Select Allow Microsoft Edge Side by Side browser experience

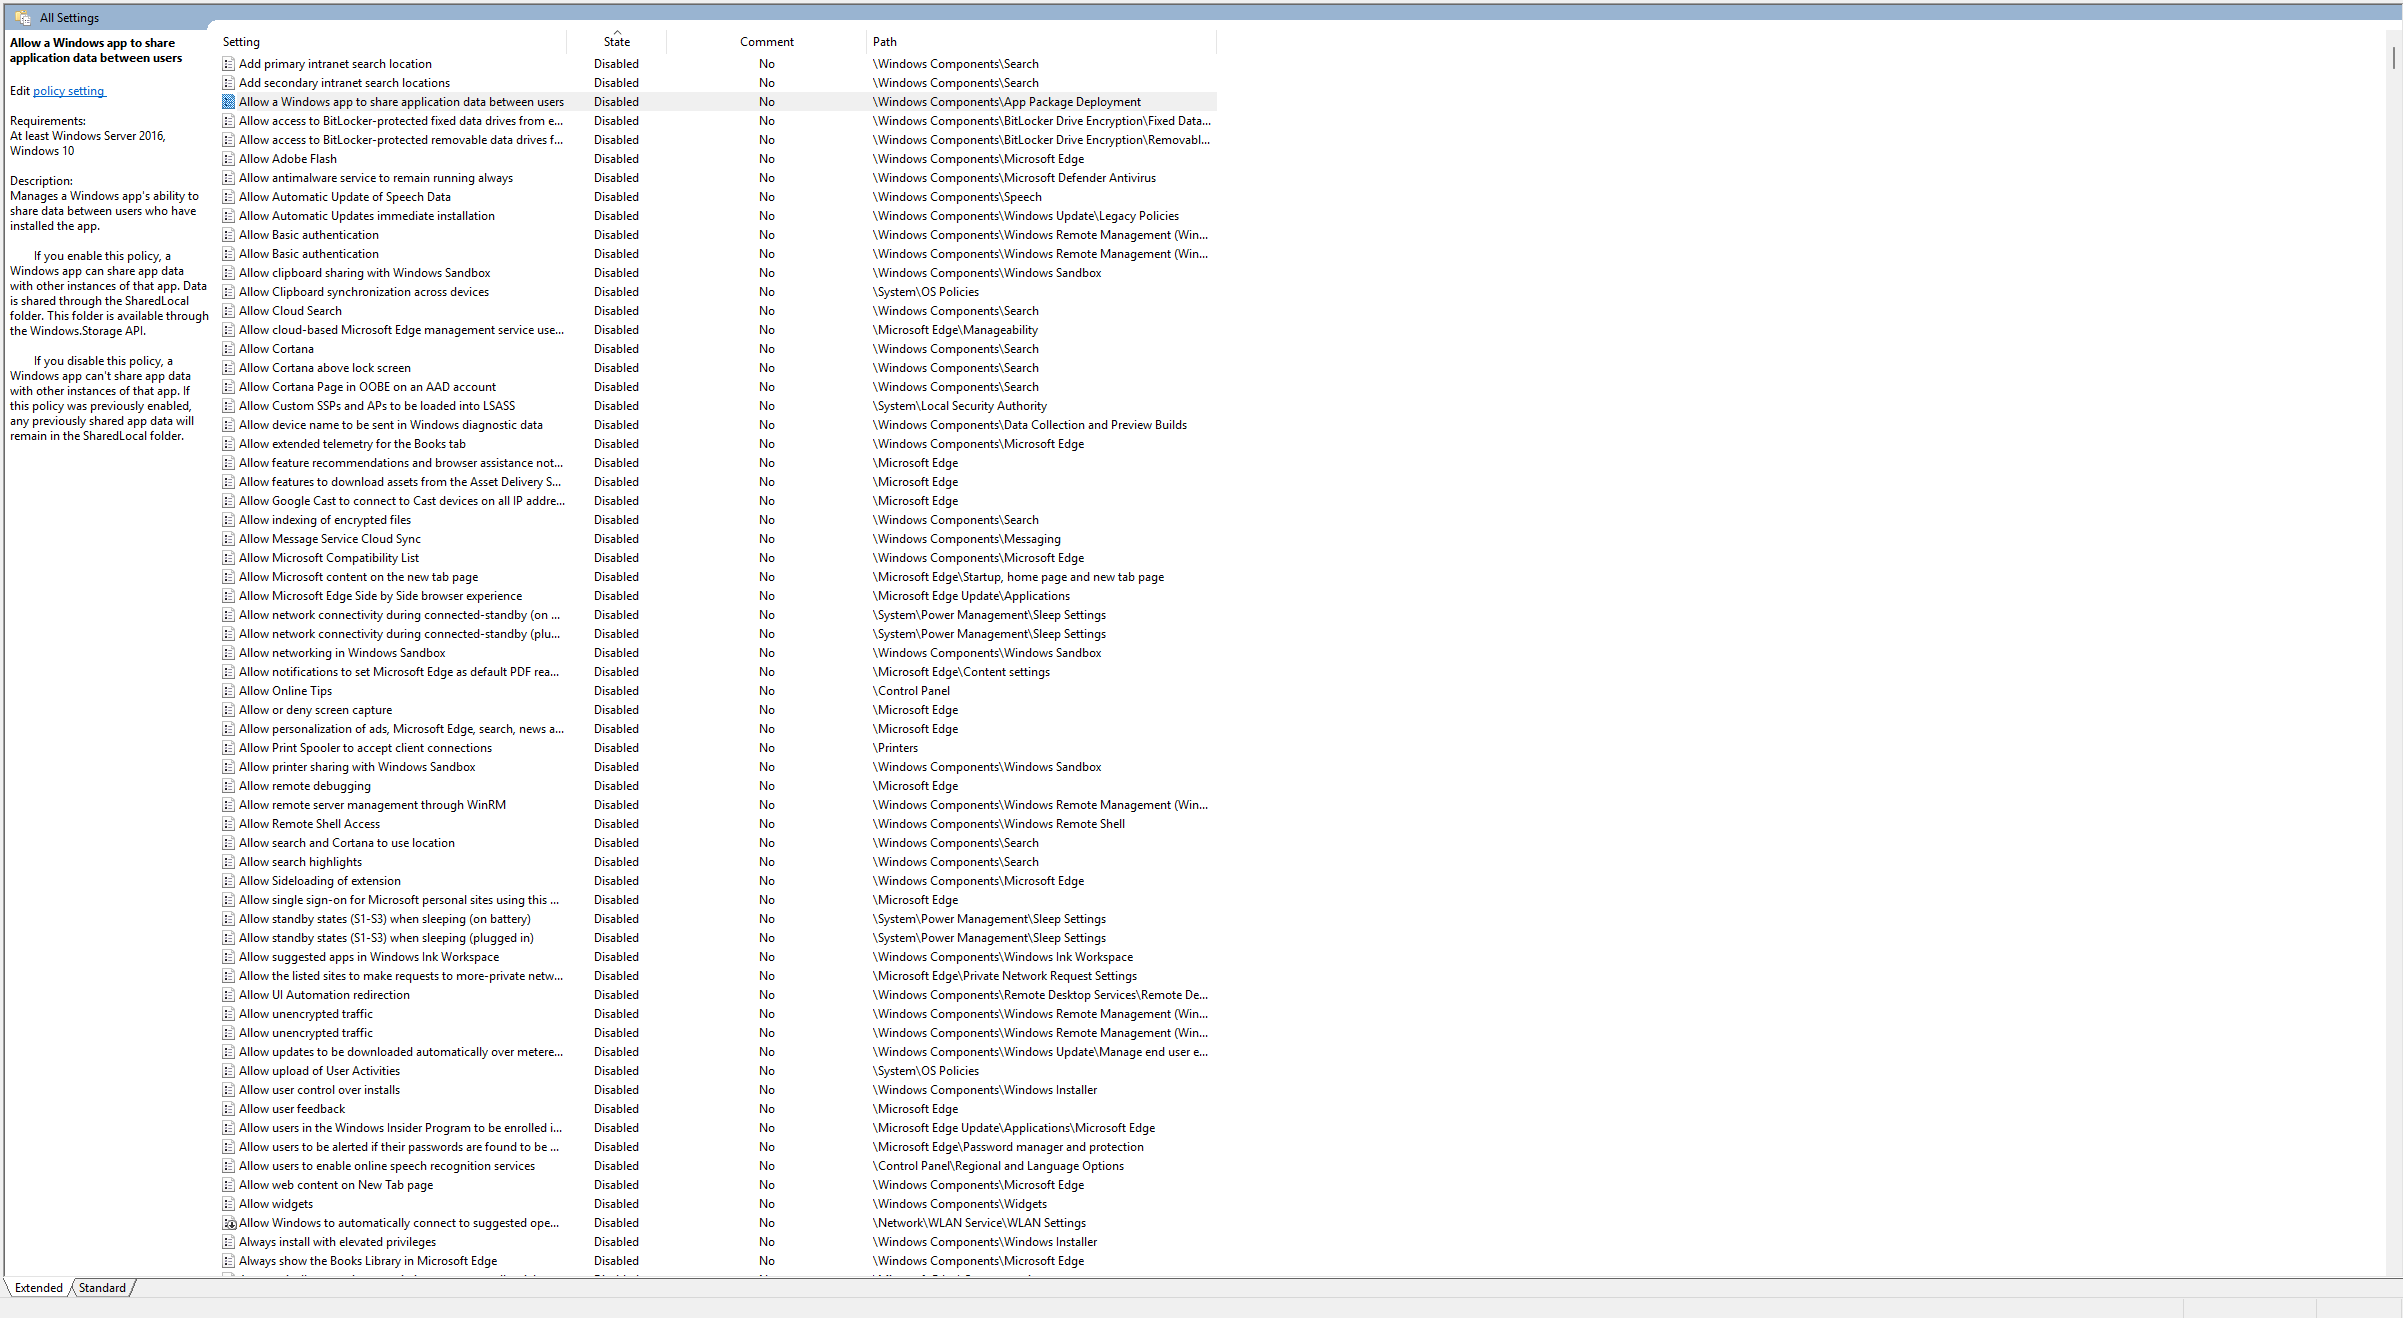(x=381, y=596)
